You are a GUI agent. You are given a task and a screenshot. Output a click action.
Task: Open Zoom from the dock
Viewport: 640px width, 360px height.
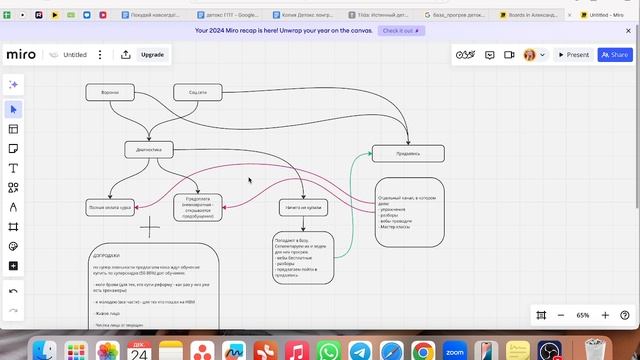[x=455, y=352]
